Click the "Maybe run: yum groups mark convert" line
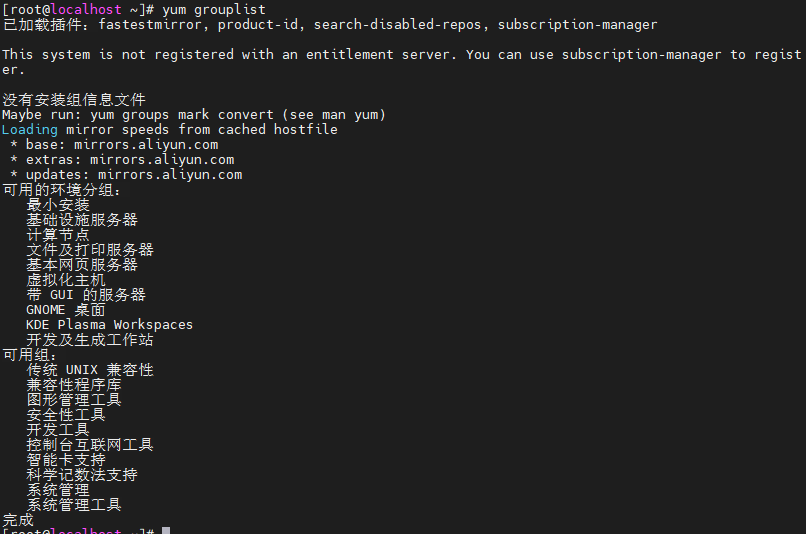This screenshot has height=534, width=806. [193, 115]
